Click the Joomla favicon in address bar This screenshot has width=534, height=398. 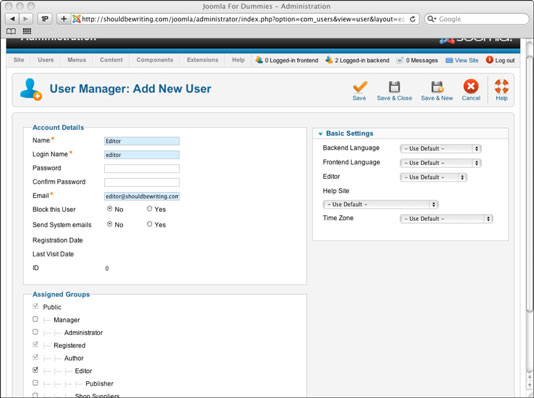(77, 19)
